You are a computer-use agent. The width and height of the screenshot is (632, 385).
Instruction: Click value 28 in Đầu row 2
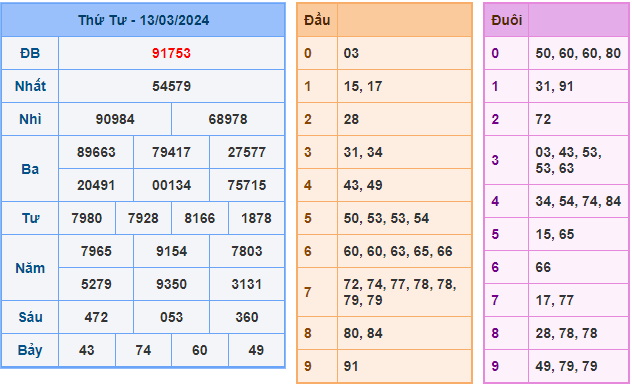[351, 119]
